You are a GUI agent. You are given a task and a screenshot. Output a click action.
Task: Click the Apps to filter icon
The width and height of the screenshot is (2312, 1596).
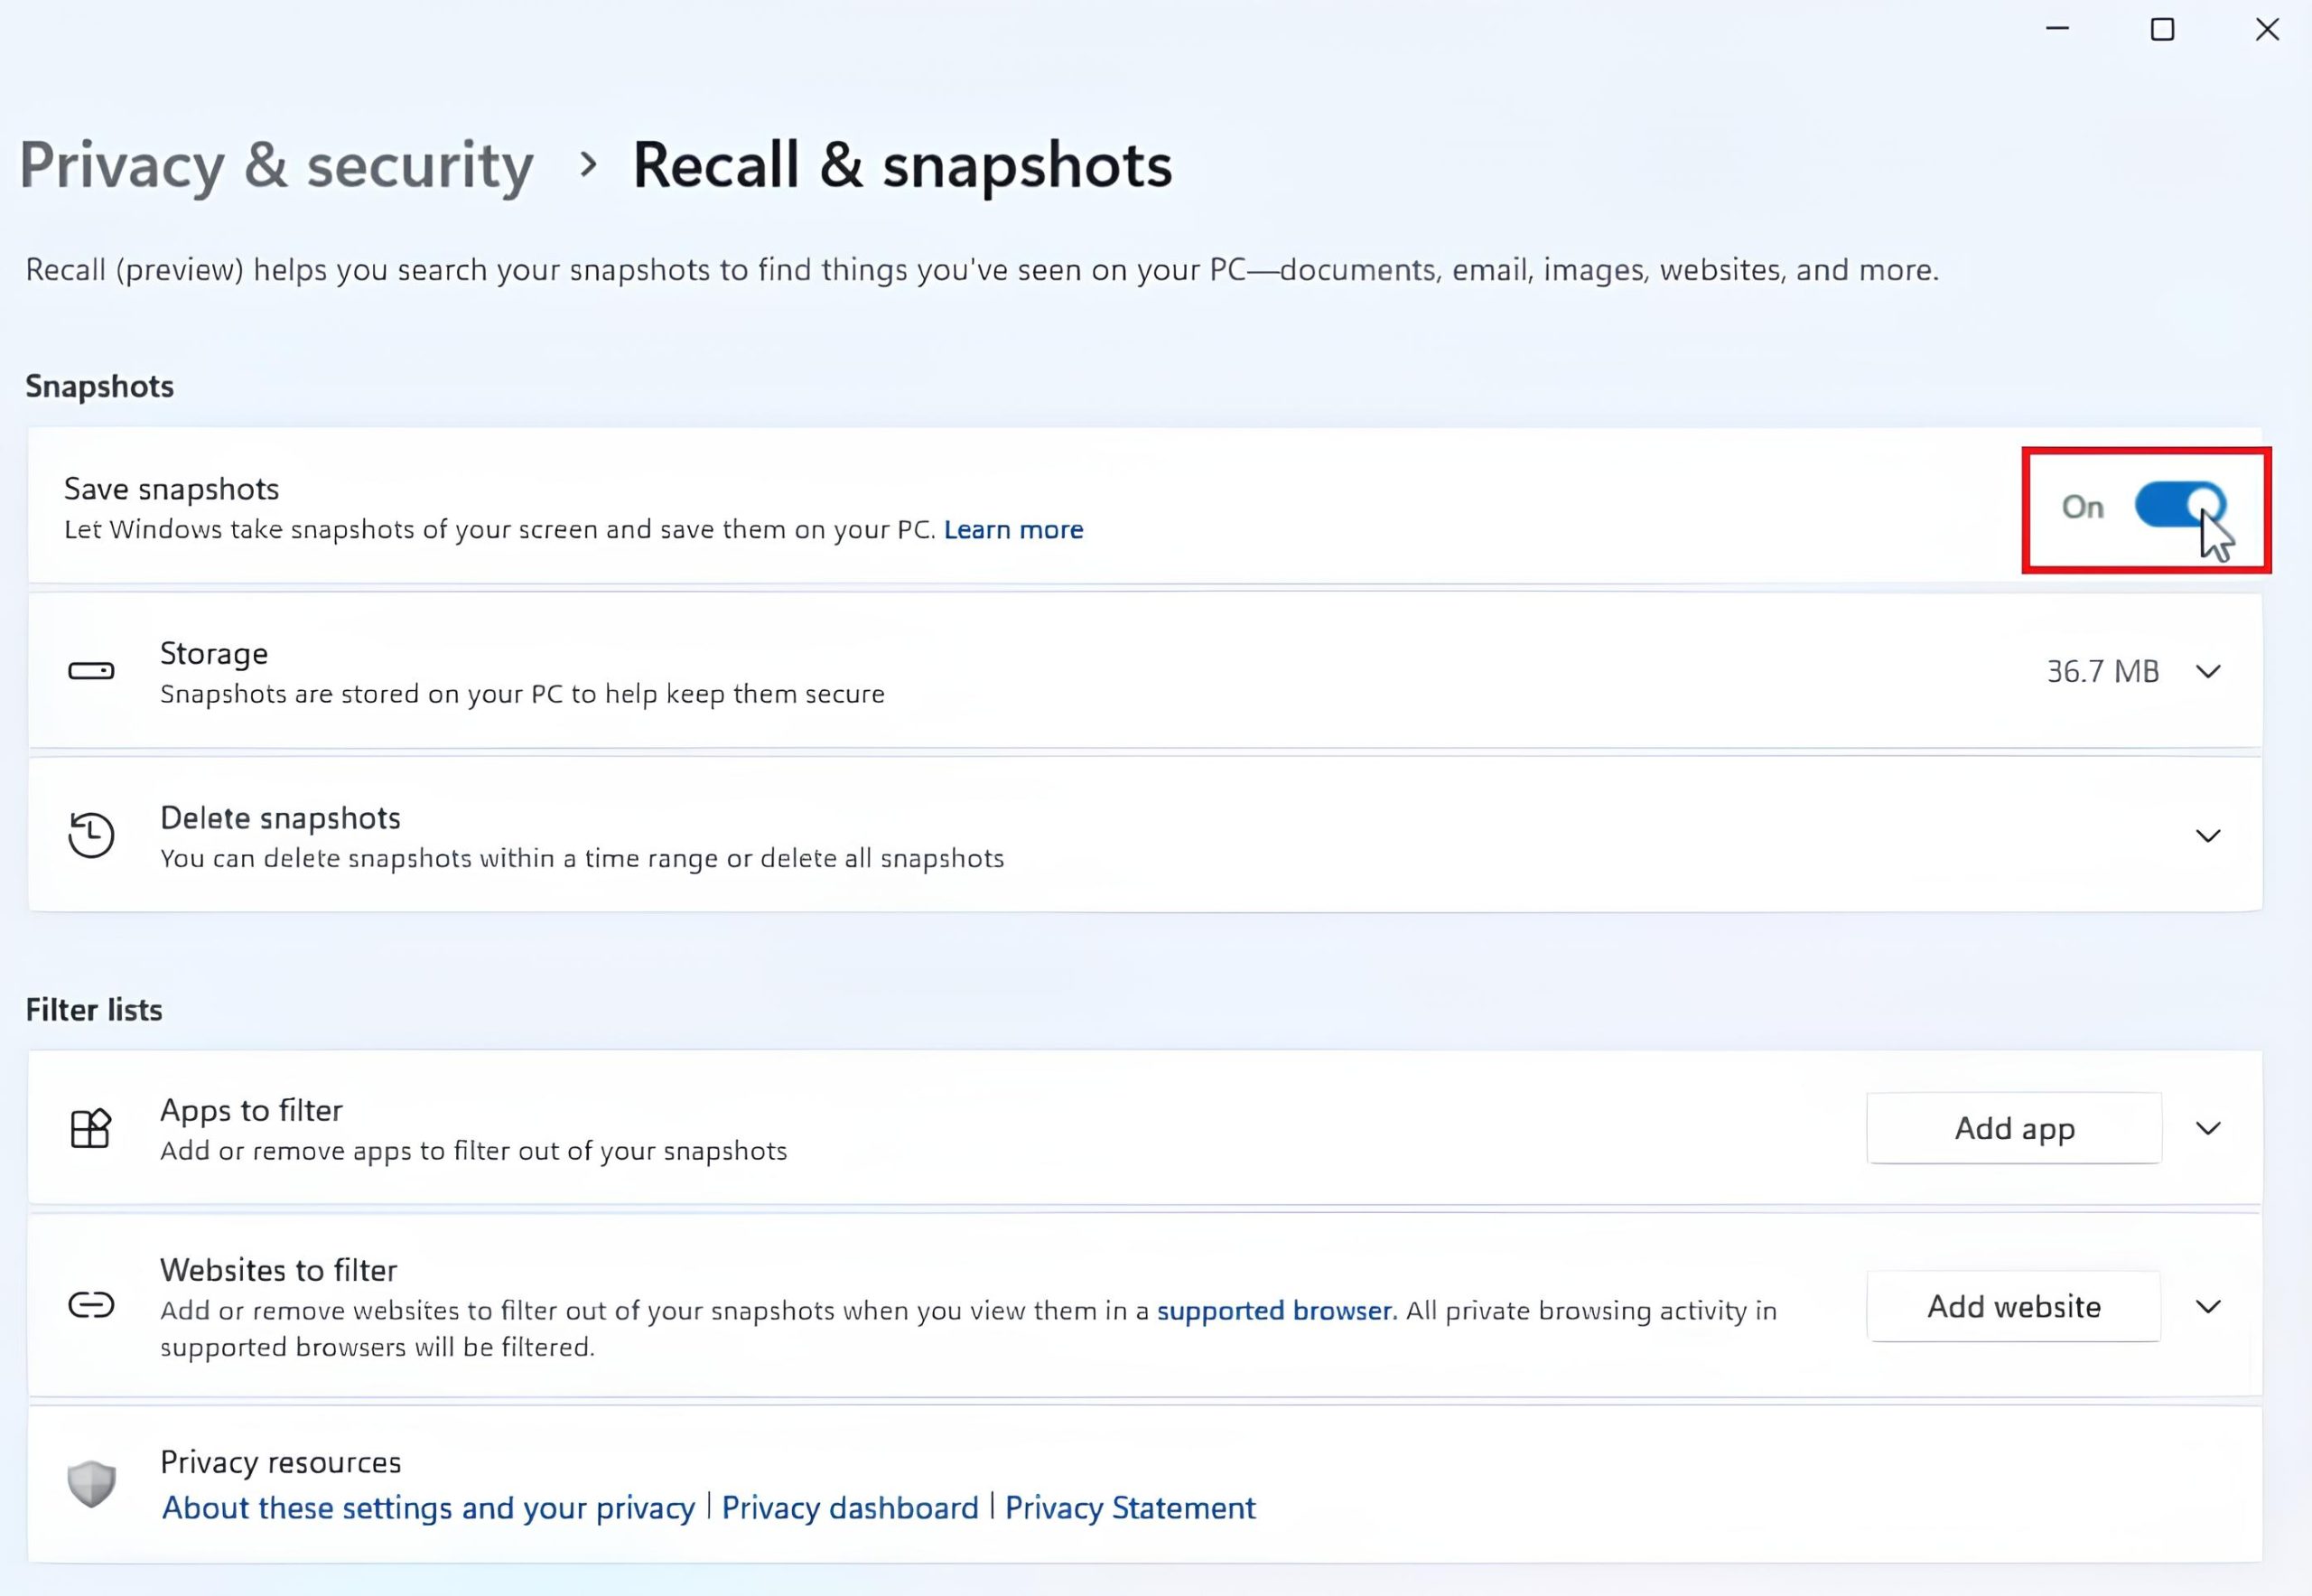point(91,1129)
